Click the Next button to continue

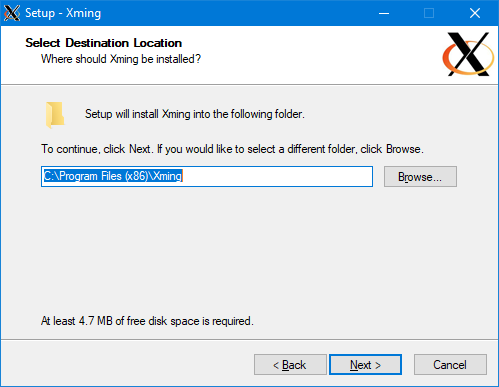point(365,365)
